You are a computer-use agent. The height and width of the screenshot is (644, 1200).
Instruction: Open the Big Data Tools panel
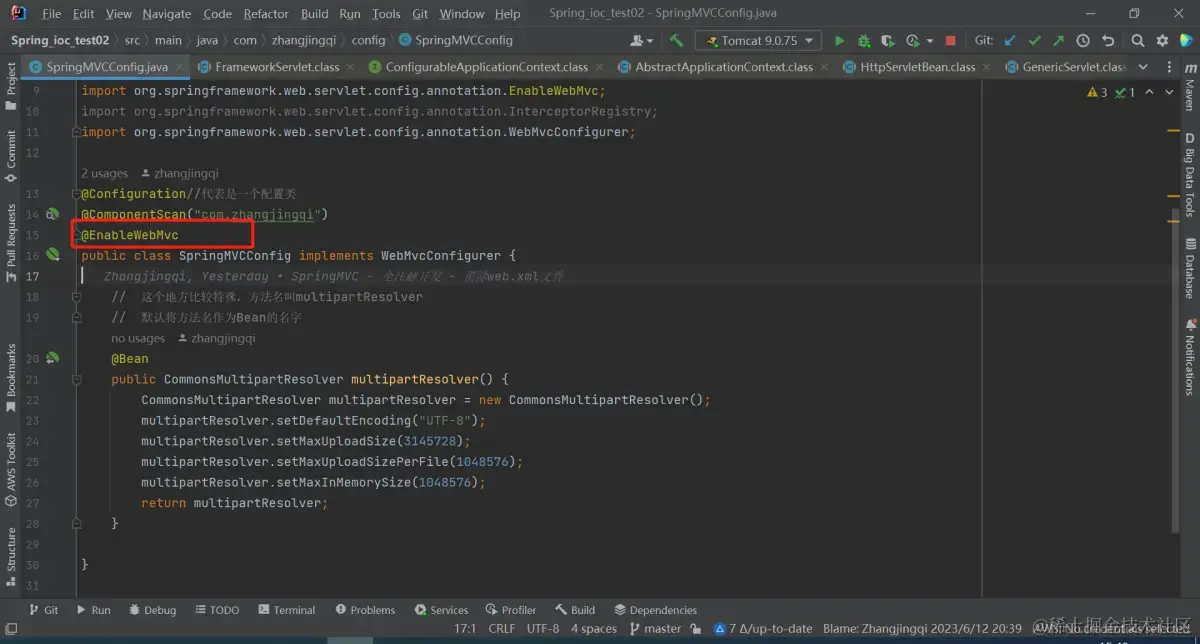point(1190,174)
